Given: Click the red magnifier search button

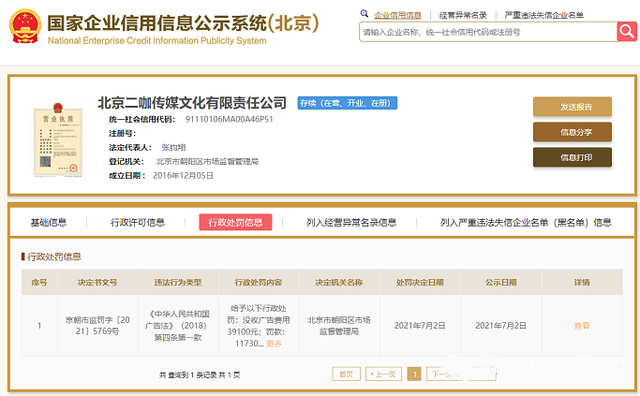Looking at the screenshot, I should pyautogui.click(x=627, y=31).
